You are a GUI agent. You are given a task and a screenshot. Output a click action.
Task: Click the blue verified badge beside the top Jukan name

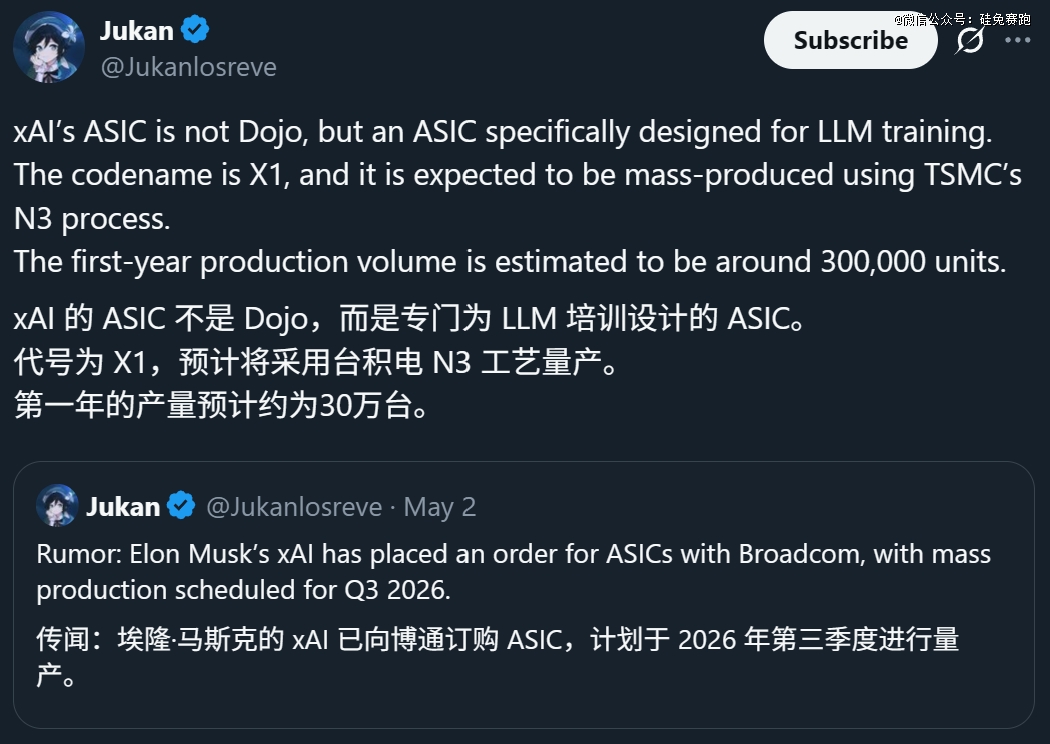tap(195, 30)
